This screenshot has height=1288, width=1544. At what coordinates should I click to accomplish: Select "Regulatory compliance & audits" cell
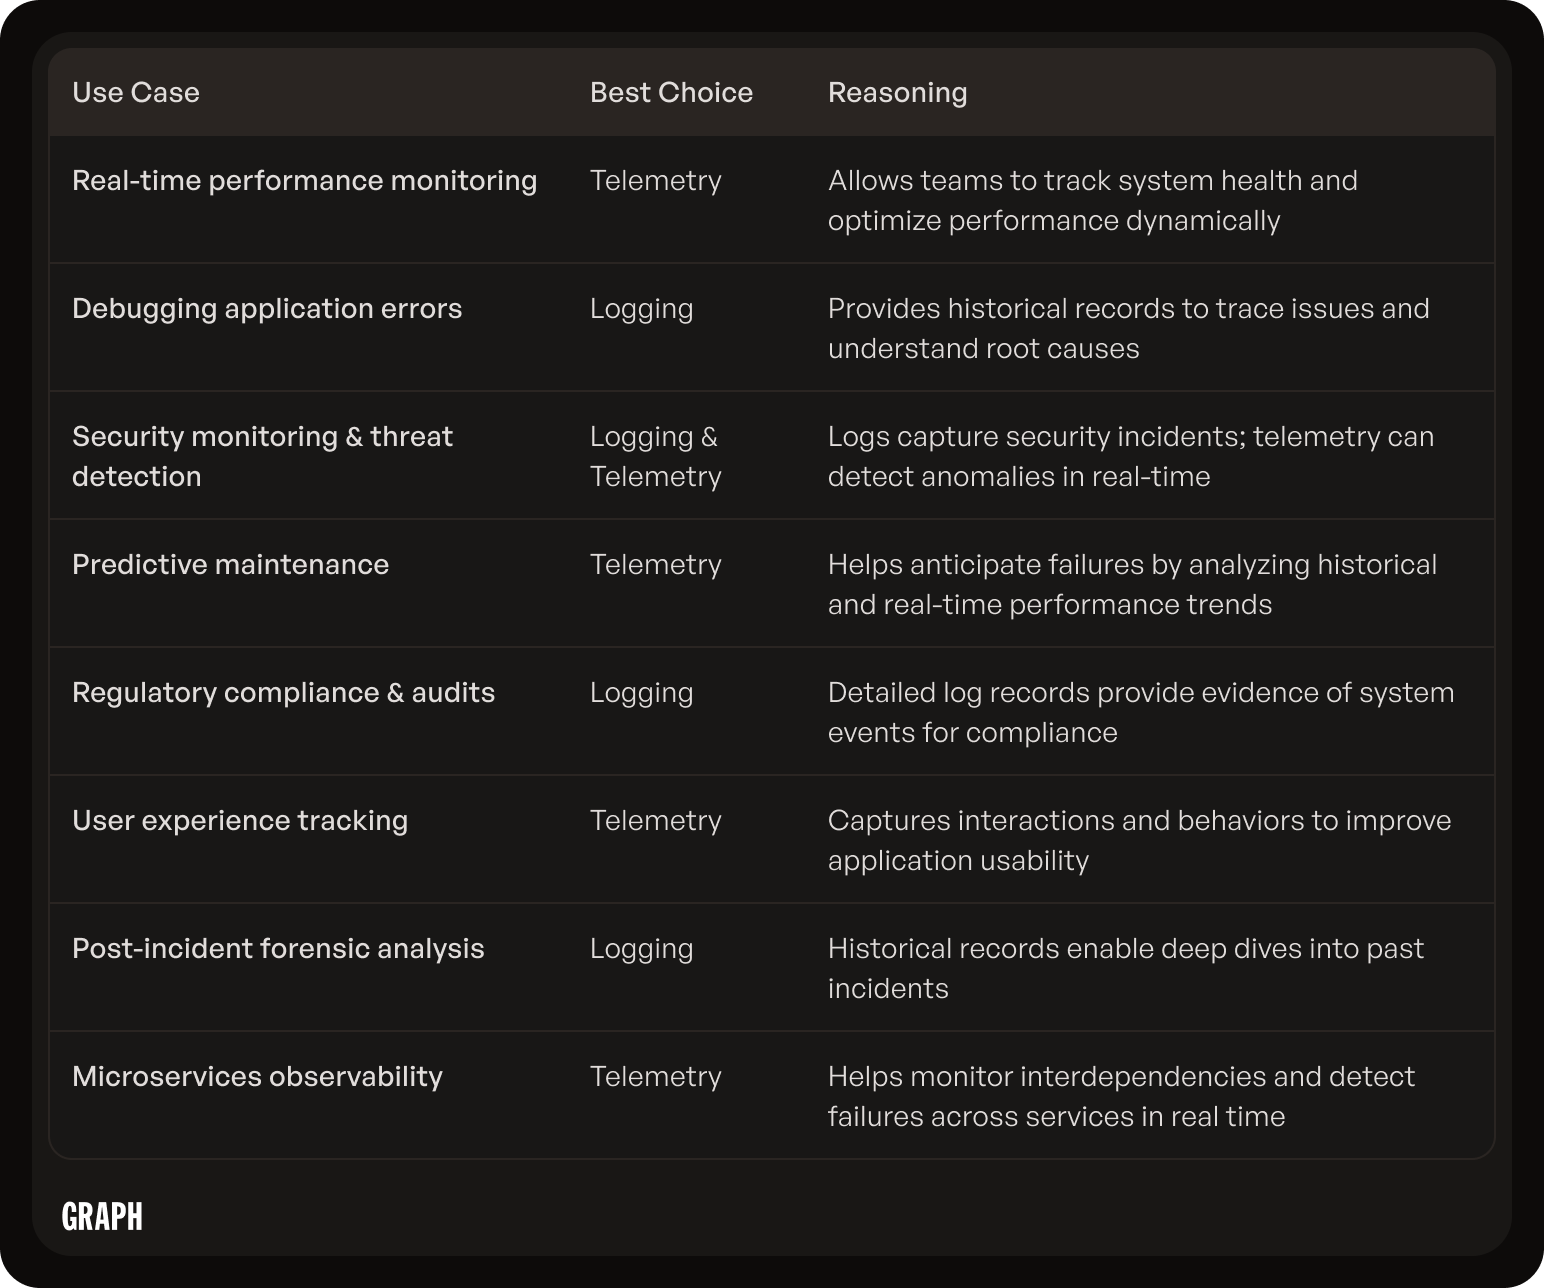(283, 693)
